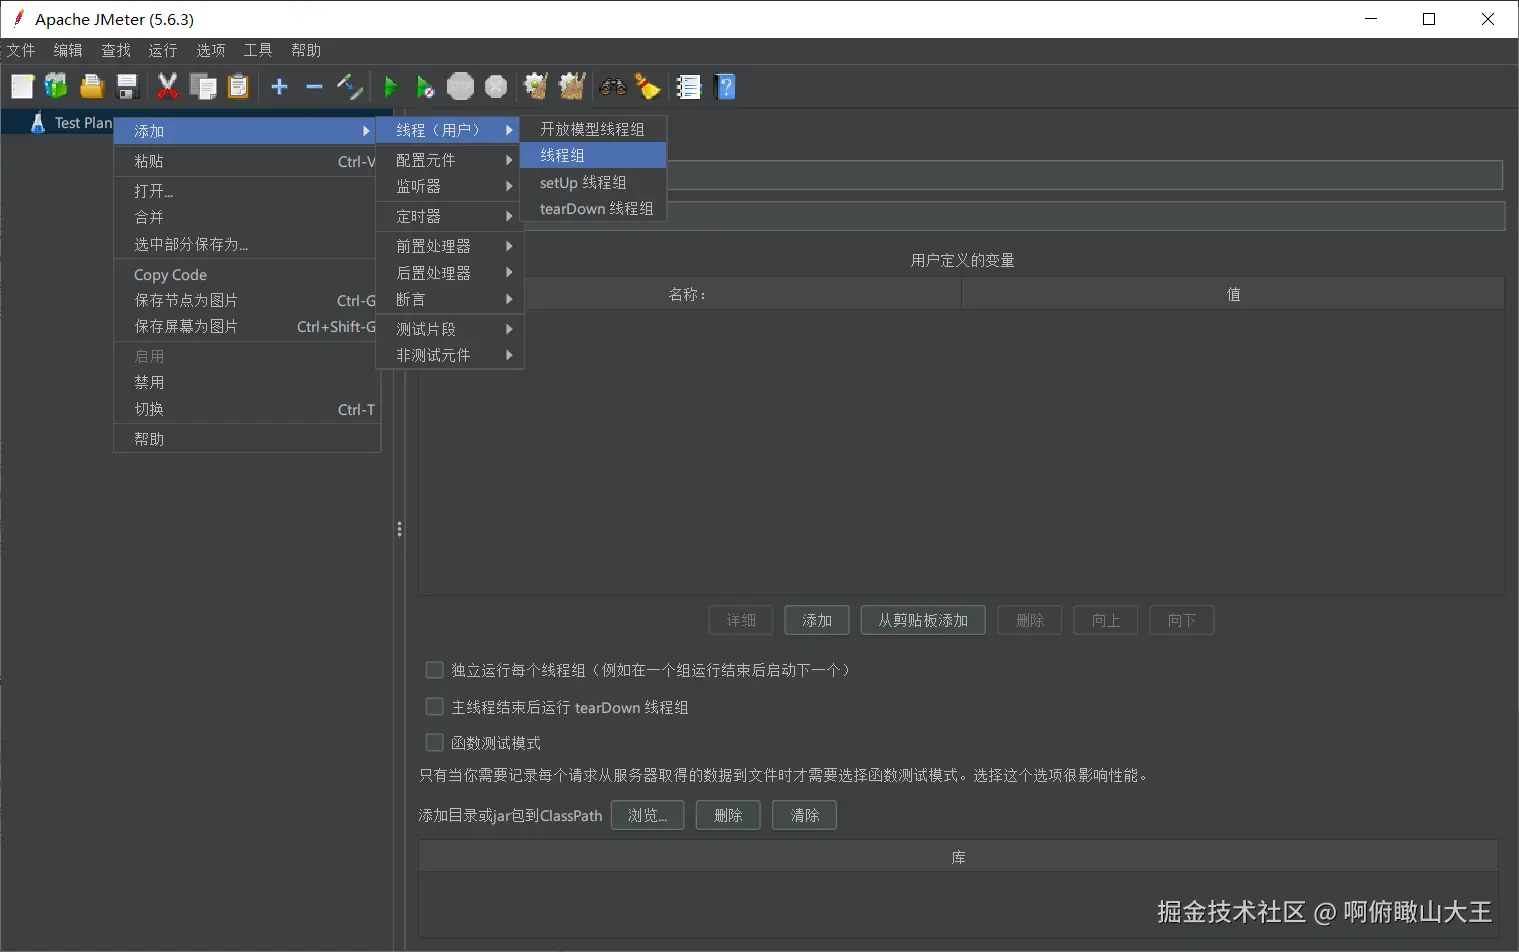The image size is (1519, 952).
Task: Click 合并 in the context menu
Action: pyautogui.click(x=247, y=217)
